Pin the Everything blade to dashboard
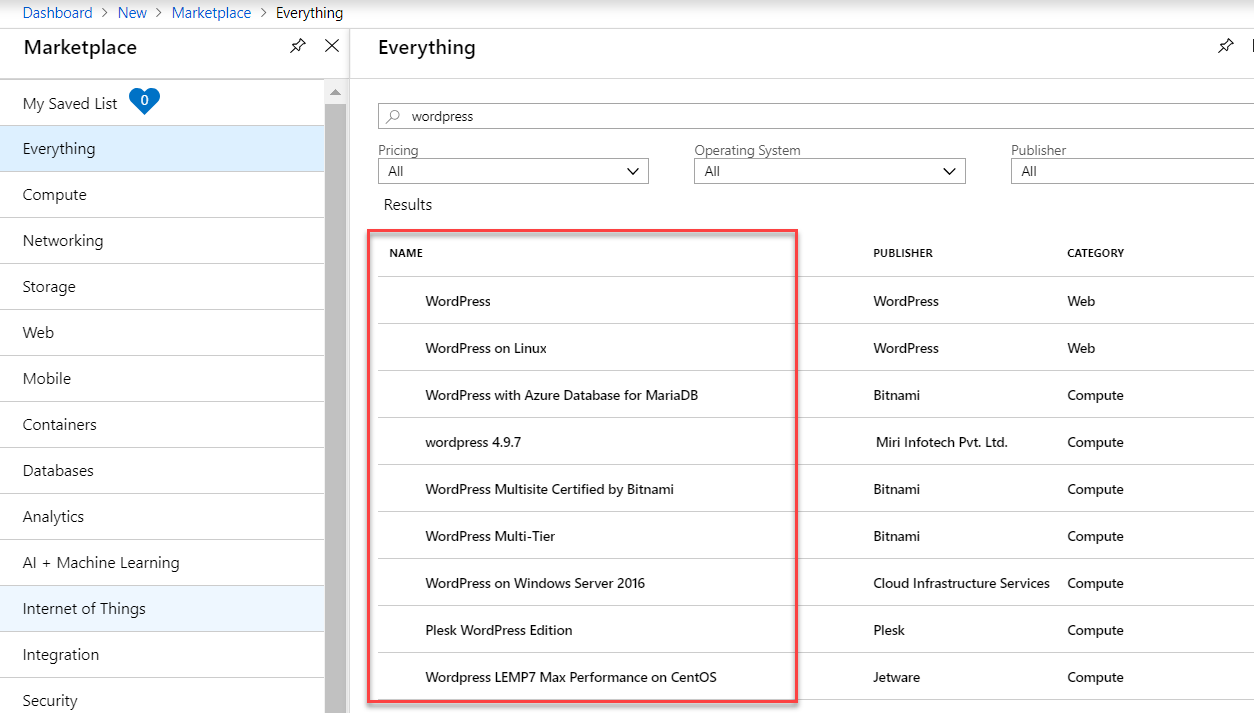The image size is (1254, 713). 1225,46
